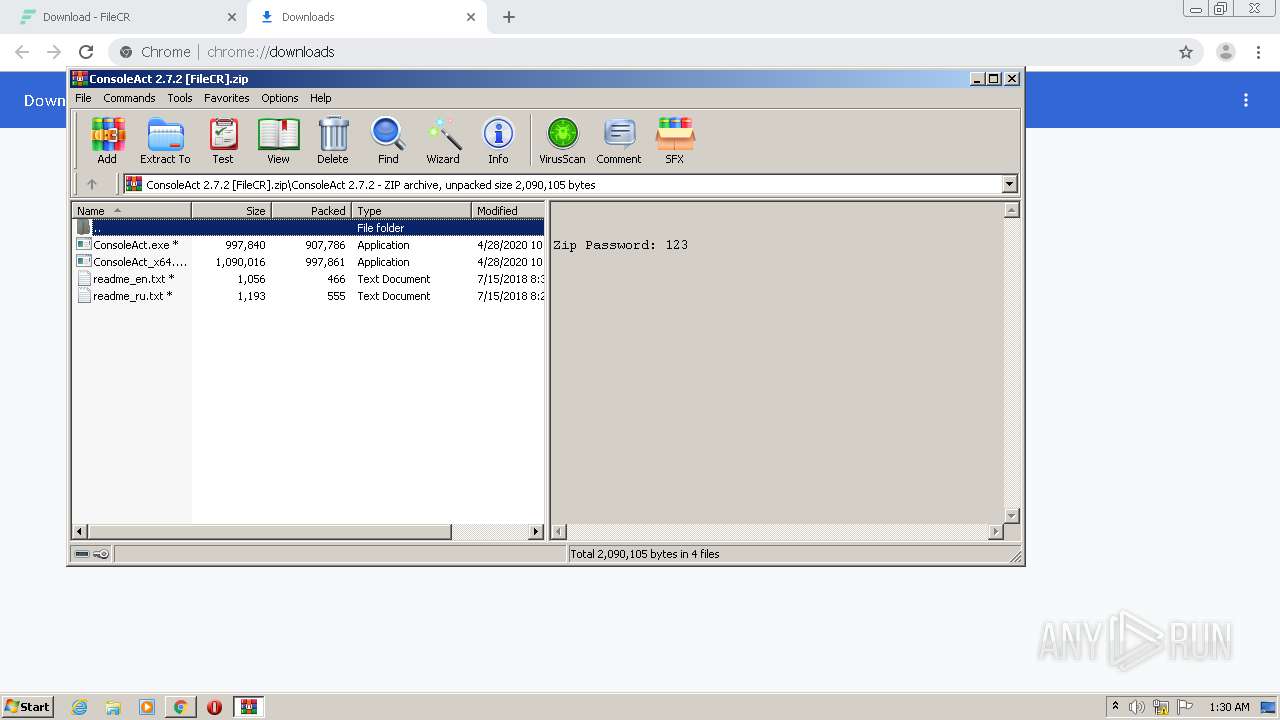Click the readme_en.txt document icon
The height and width of the screenshot is (720, 1280).
[x=84, y=279]
